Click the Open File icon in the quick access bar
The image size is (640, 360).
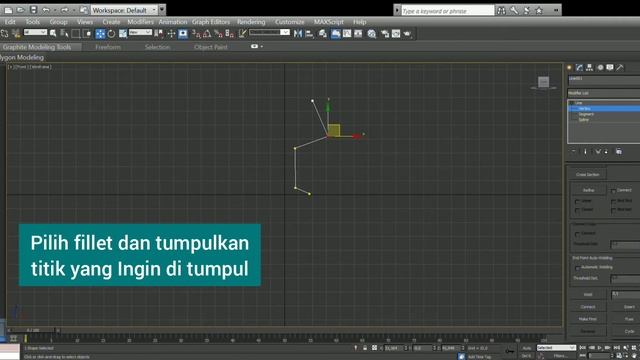coord(21,10)
